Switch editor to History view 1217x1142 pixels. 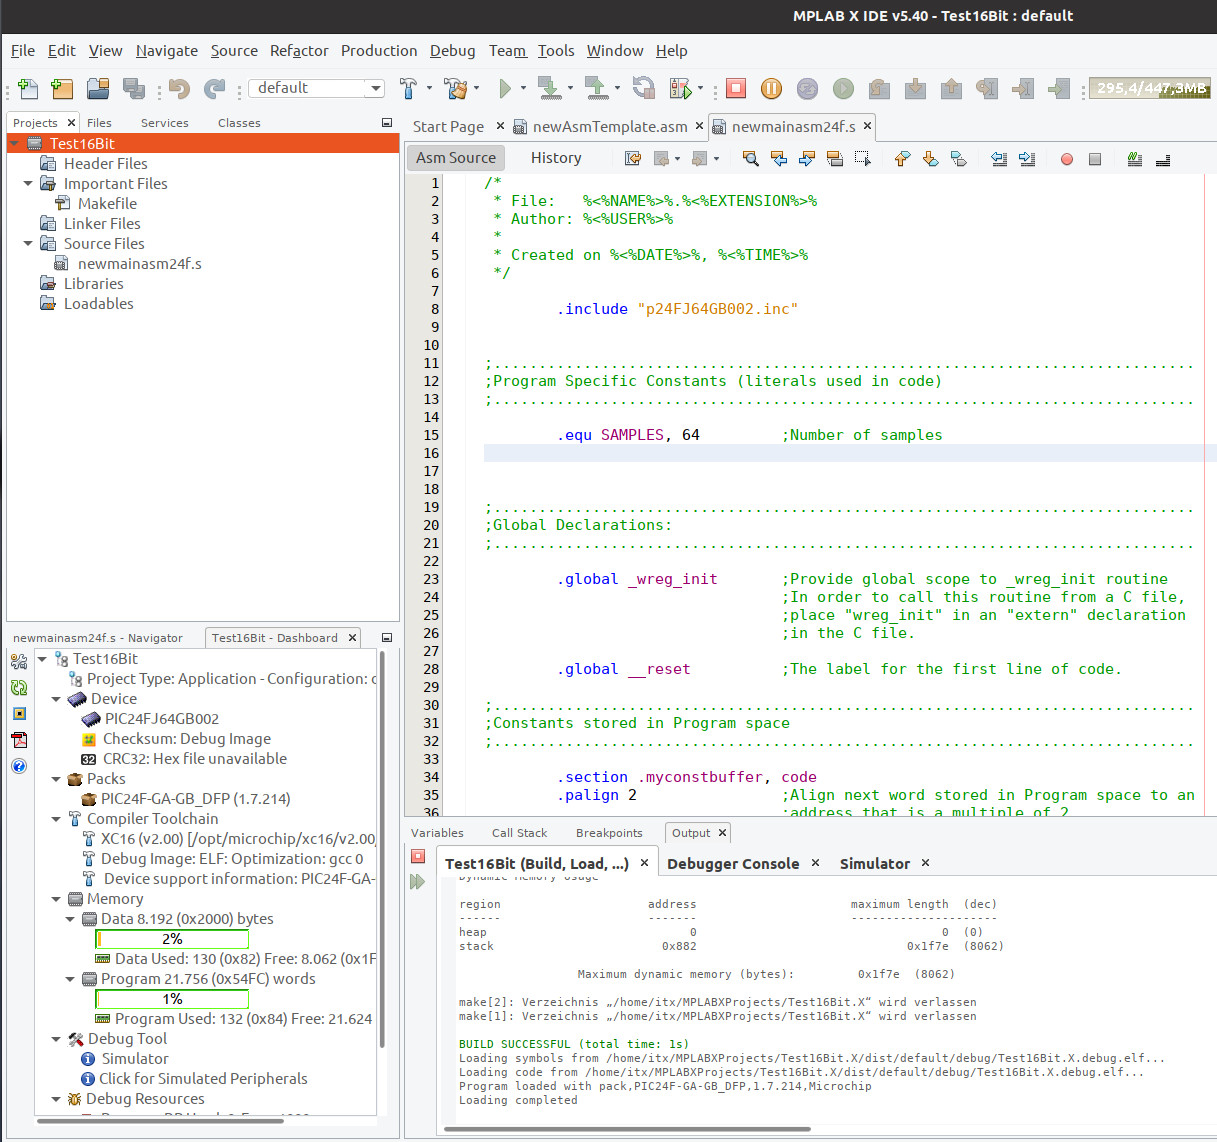[556, 158]
